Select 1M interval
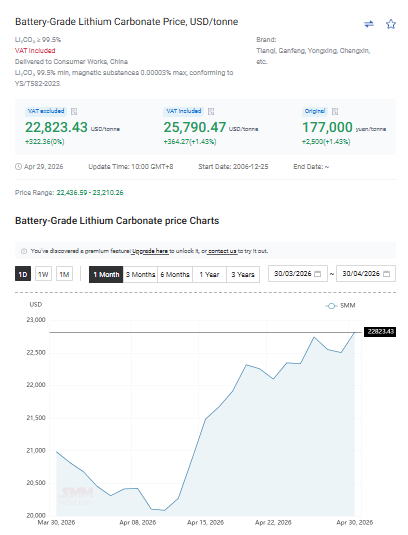 [x=64, y=274]
